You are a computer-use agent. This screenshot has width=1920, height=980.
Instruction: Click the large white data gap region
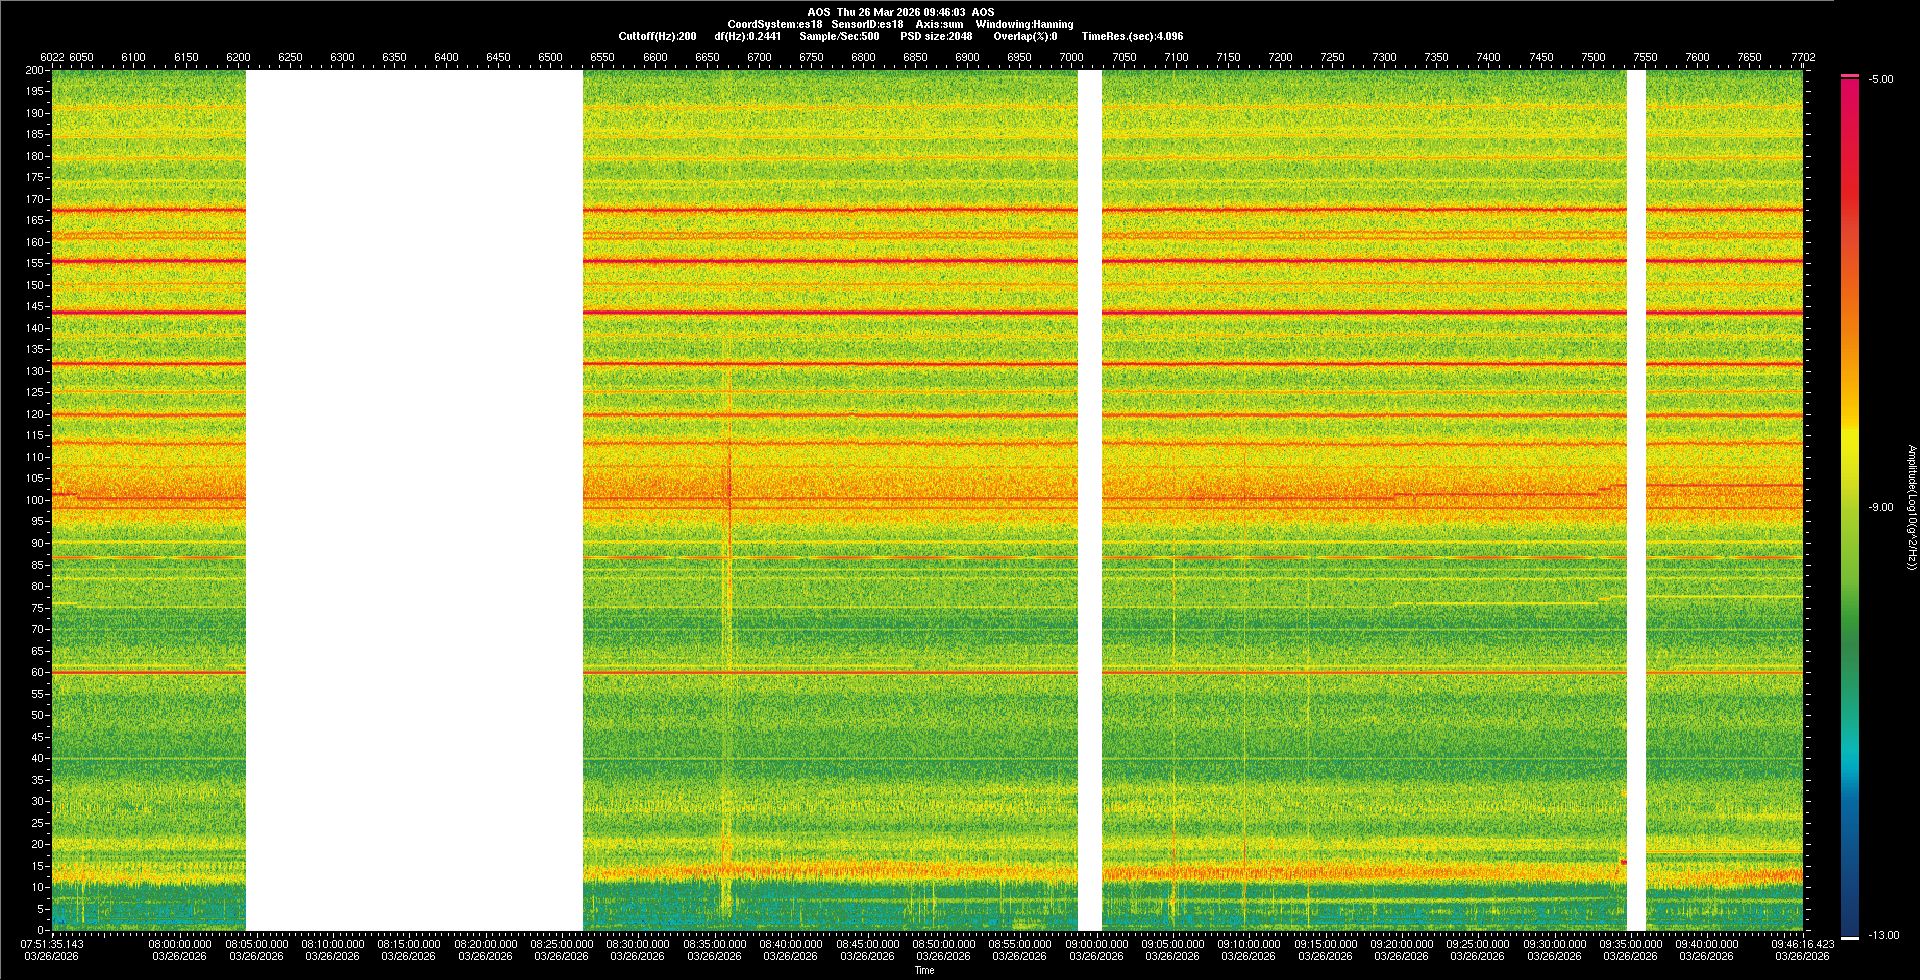(x=414, y=500)
